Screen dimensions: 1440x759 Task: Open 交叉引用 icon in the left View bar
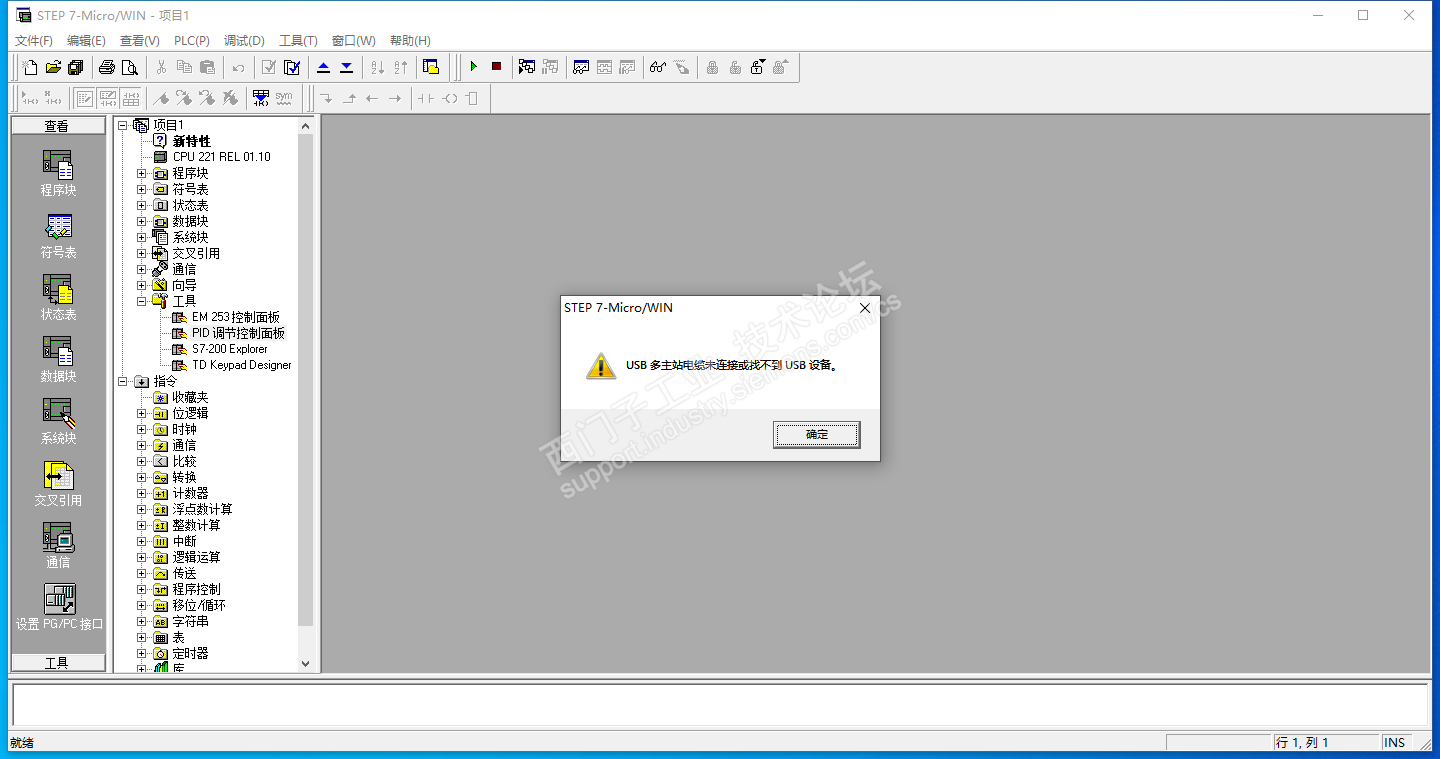[58, 483]
